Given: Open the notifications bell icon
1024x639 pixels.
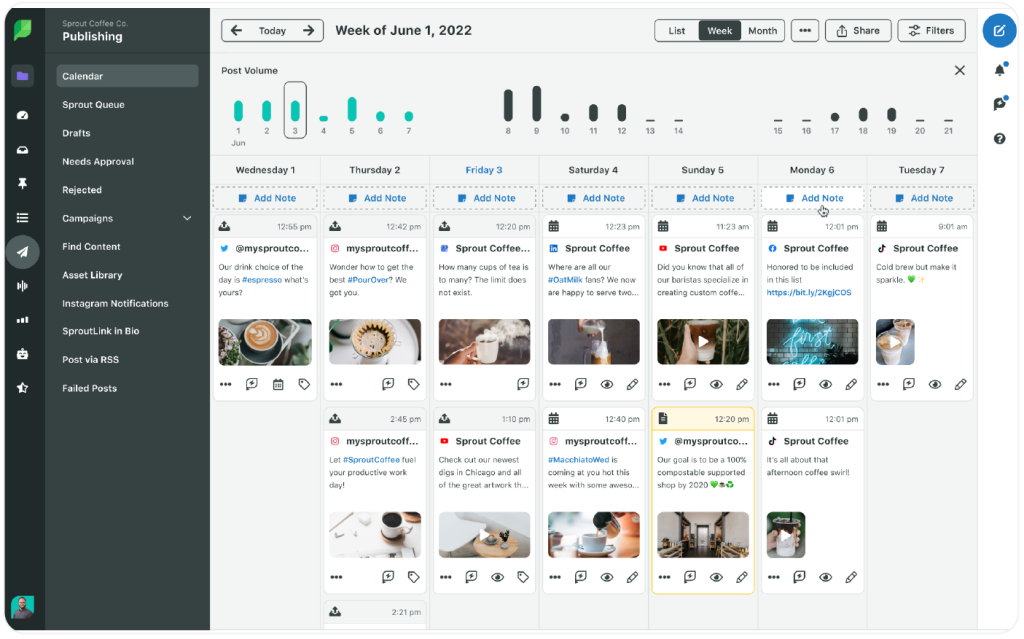Looking at the screenshot, I should click(x=999, y=70).
